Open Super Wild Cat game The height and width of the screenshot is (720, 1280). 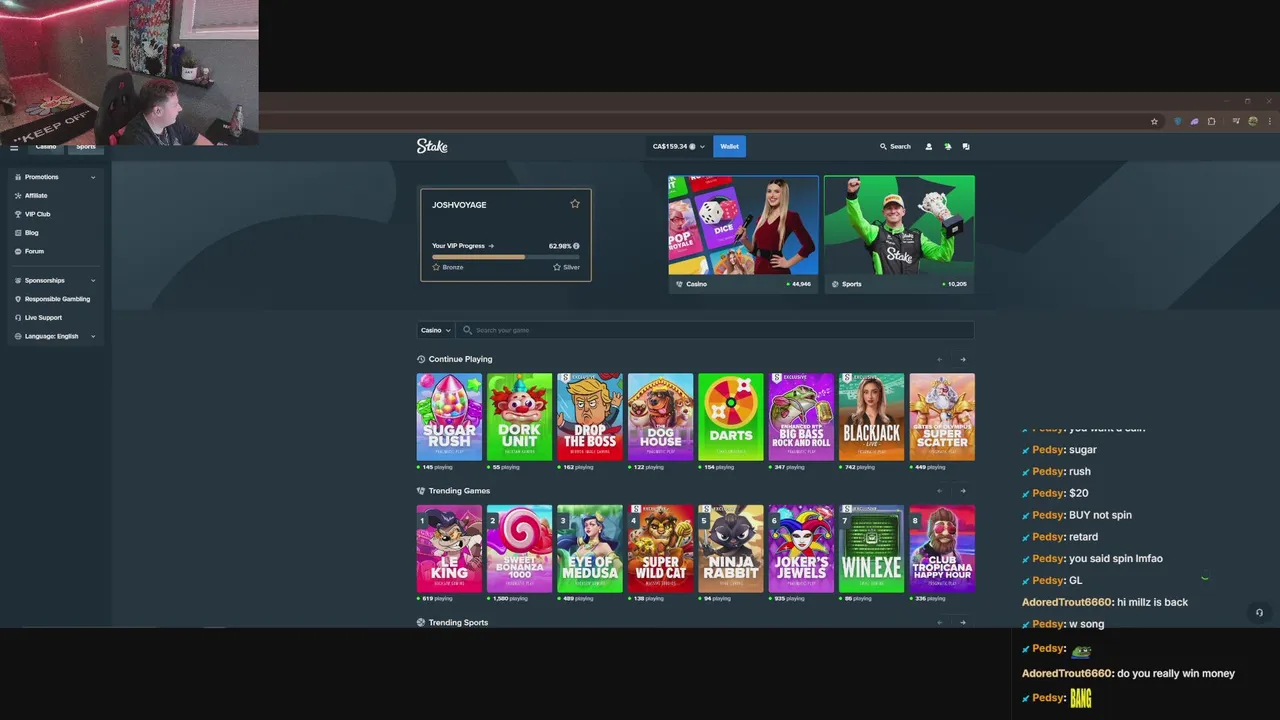(x=660, y=549)
